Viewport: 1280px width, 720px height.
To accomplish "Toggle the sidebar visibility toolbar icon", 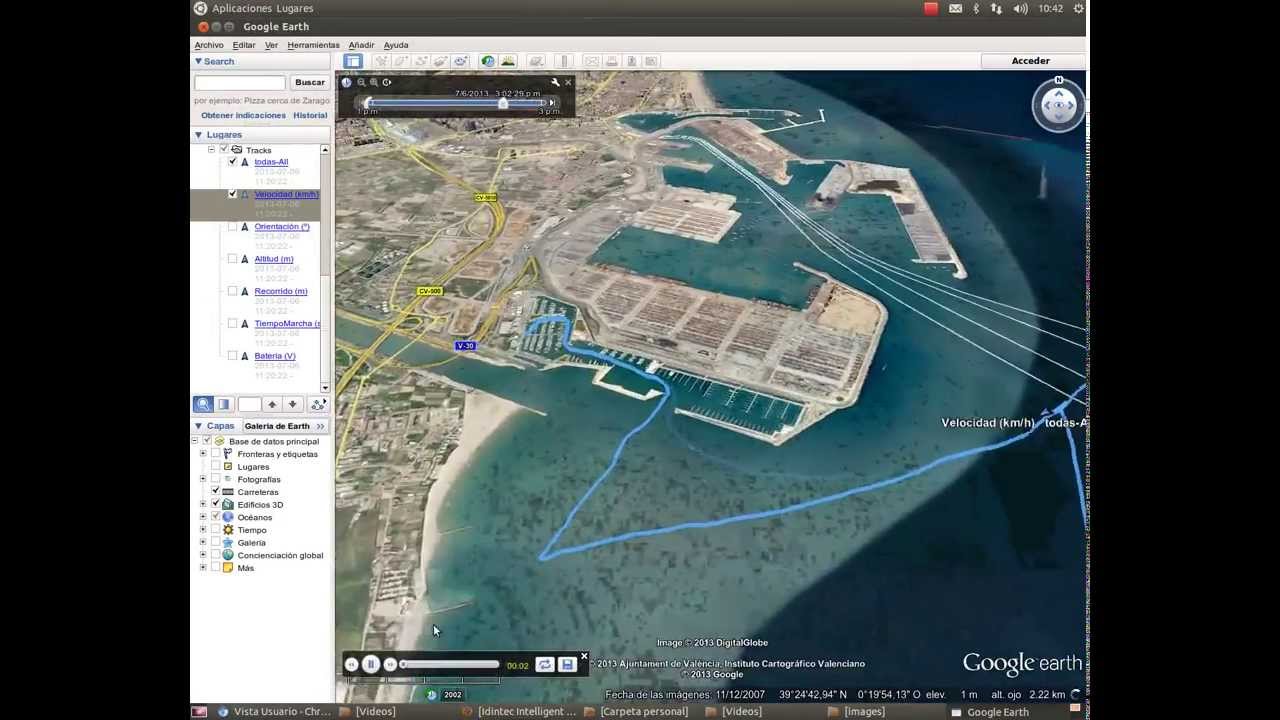I will [x=353, y=61].
